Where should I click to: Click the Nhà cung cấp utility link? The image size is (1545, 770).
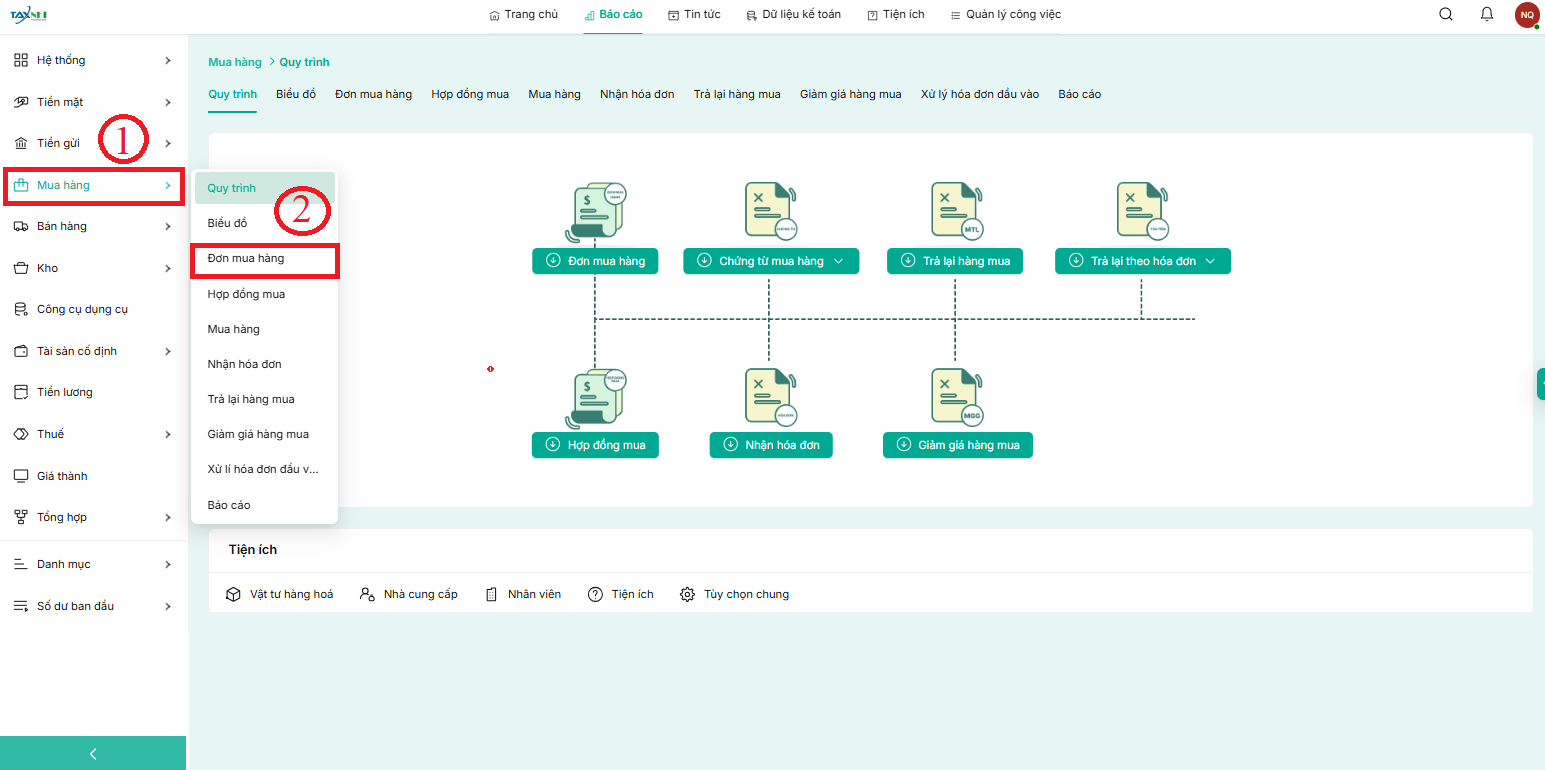(x=409, y=594)
